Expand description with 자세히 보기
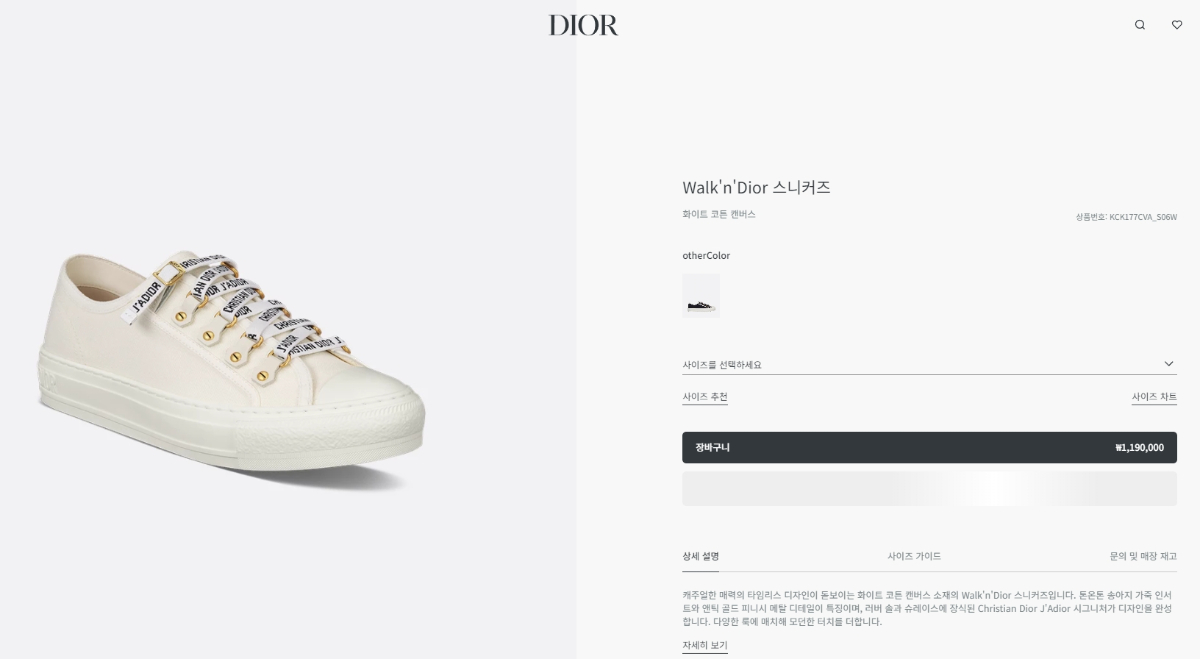1200x659 pixels. click(x=705, y=646)
